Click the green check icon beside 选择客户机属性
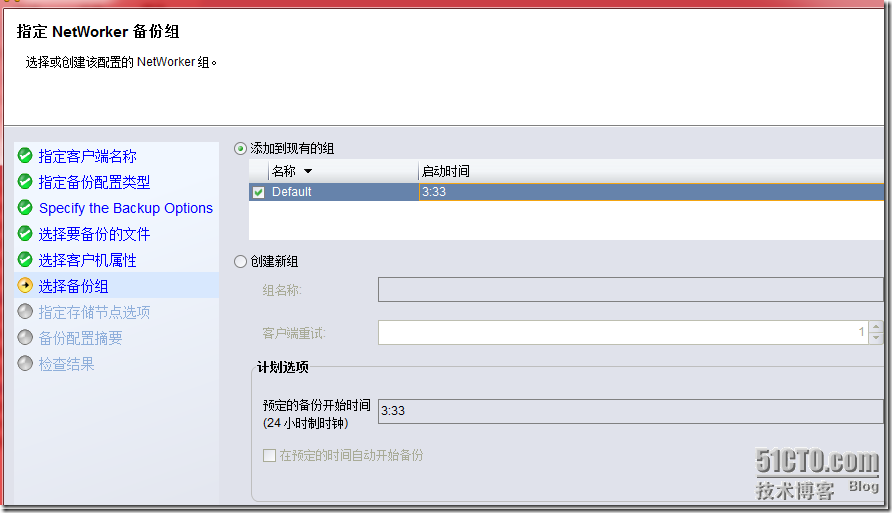The width and height of the screenshot is (892, 513). pos(25,259)
